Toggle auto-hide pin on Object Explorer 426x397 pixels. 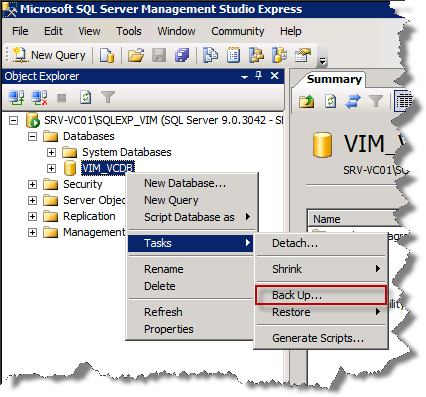259,76
